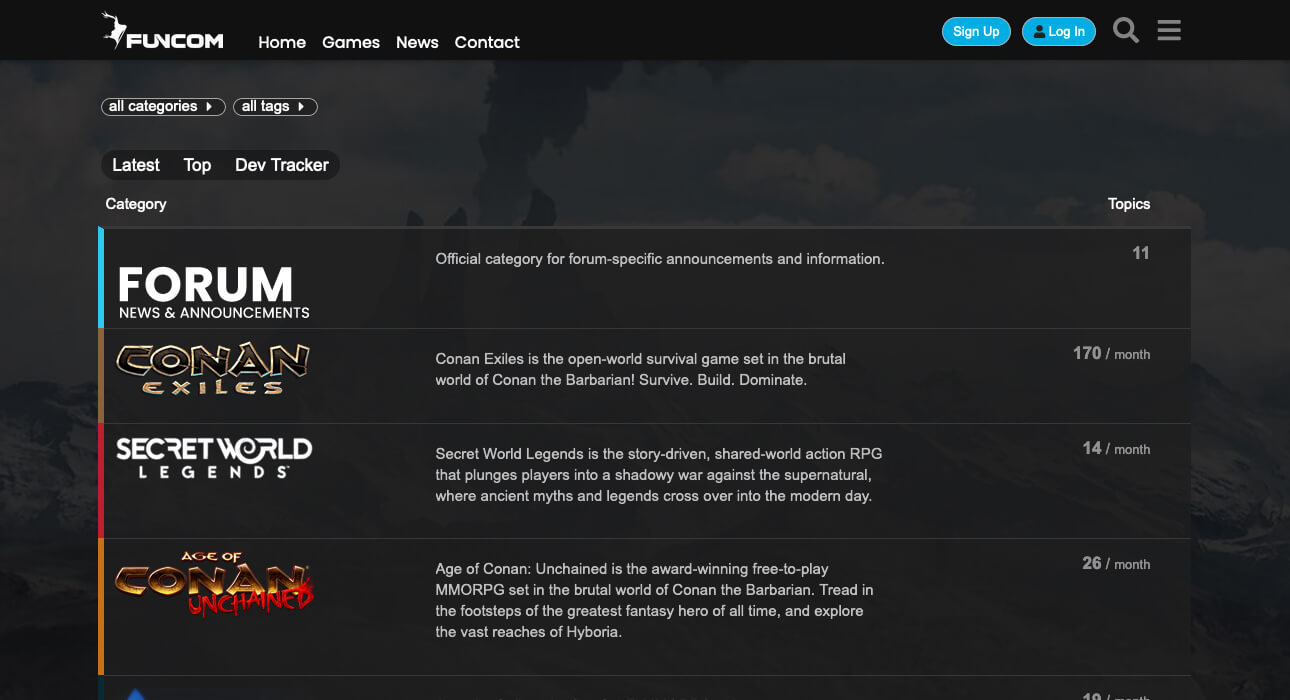1290x700 pixels.
Task: Switch to the Top tab
Action: click(x=197, y=165)
